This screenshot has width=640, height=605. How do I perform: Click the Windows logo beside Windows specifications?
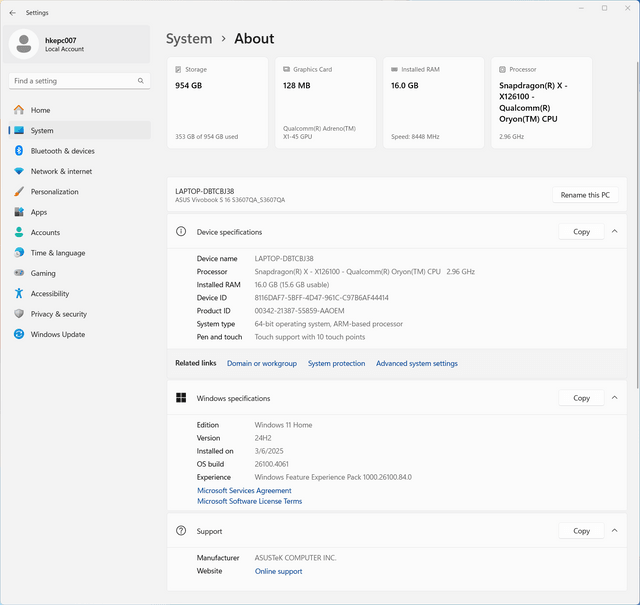(181, 398)
